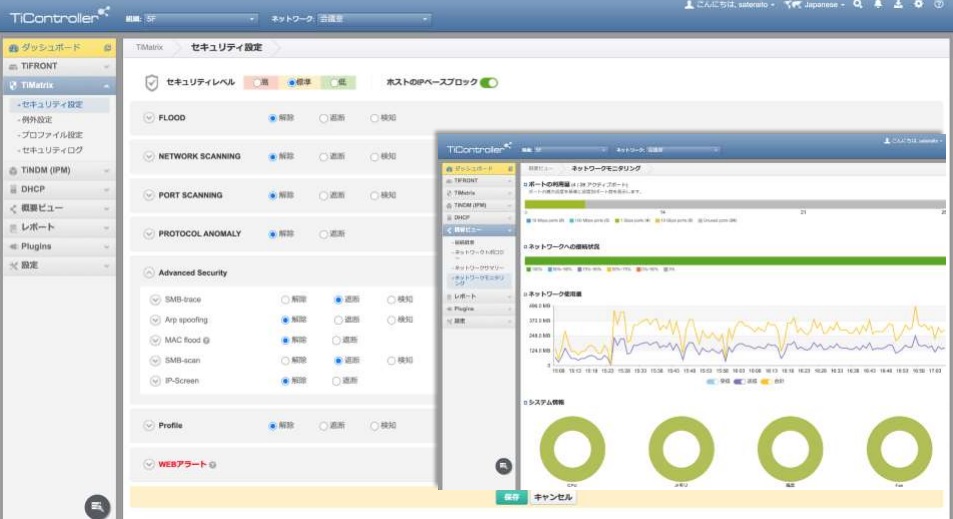
Task: Expand the Profile section chevron
Action: click(149, 425)
